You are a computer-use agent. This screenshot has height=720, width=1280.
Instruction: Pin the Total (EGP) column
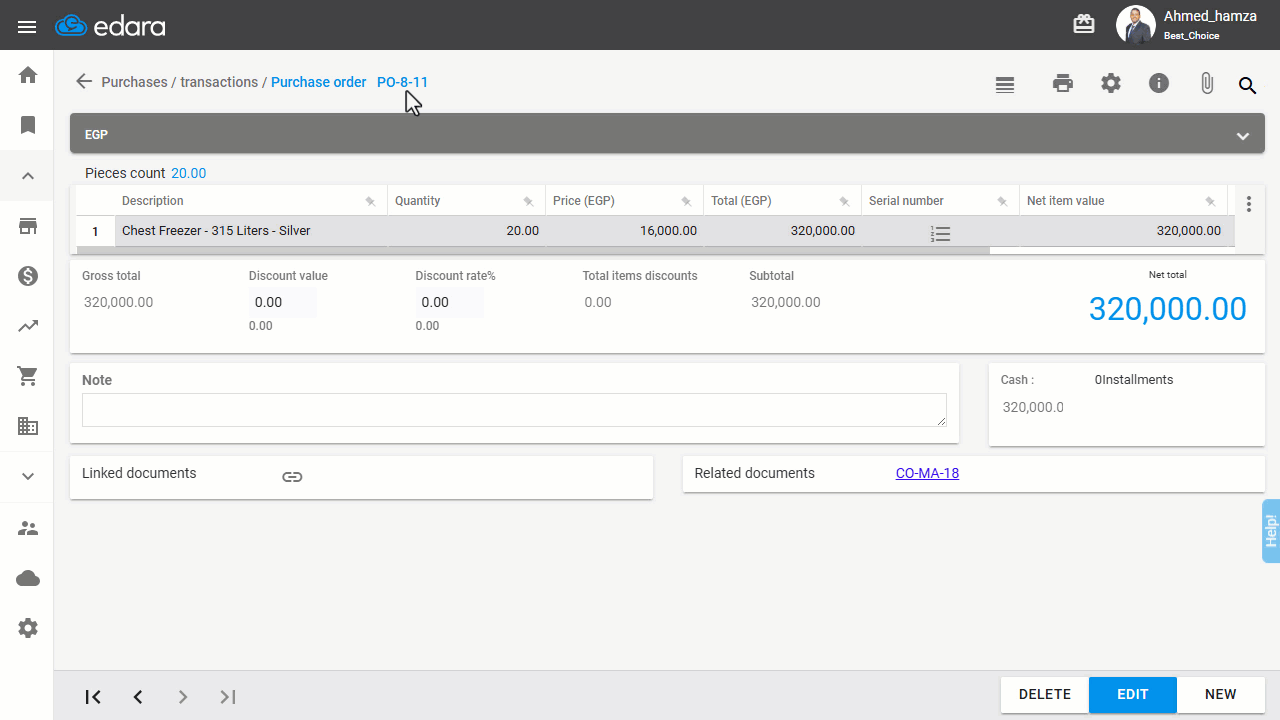[844, 202]
